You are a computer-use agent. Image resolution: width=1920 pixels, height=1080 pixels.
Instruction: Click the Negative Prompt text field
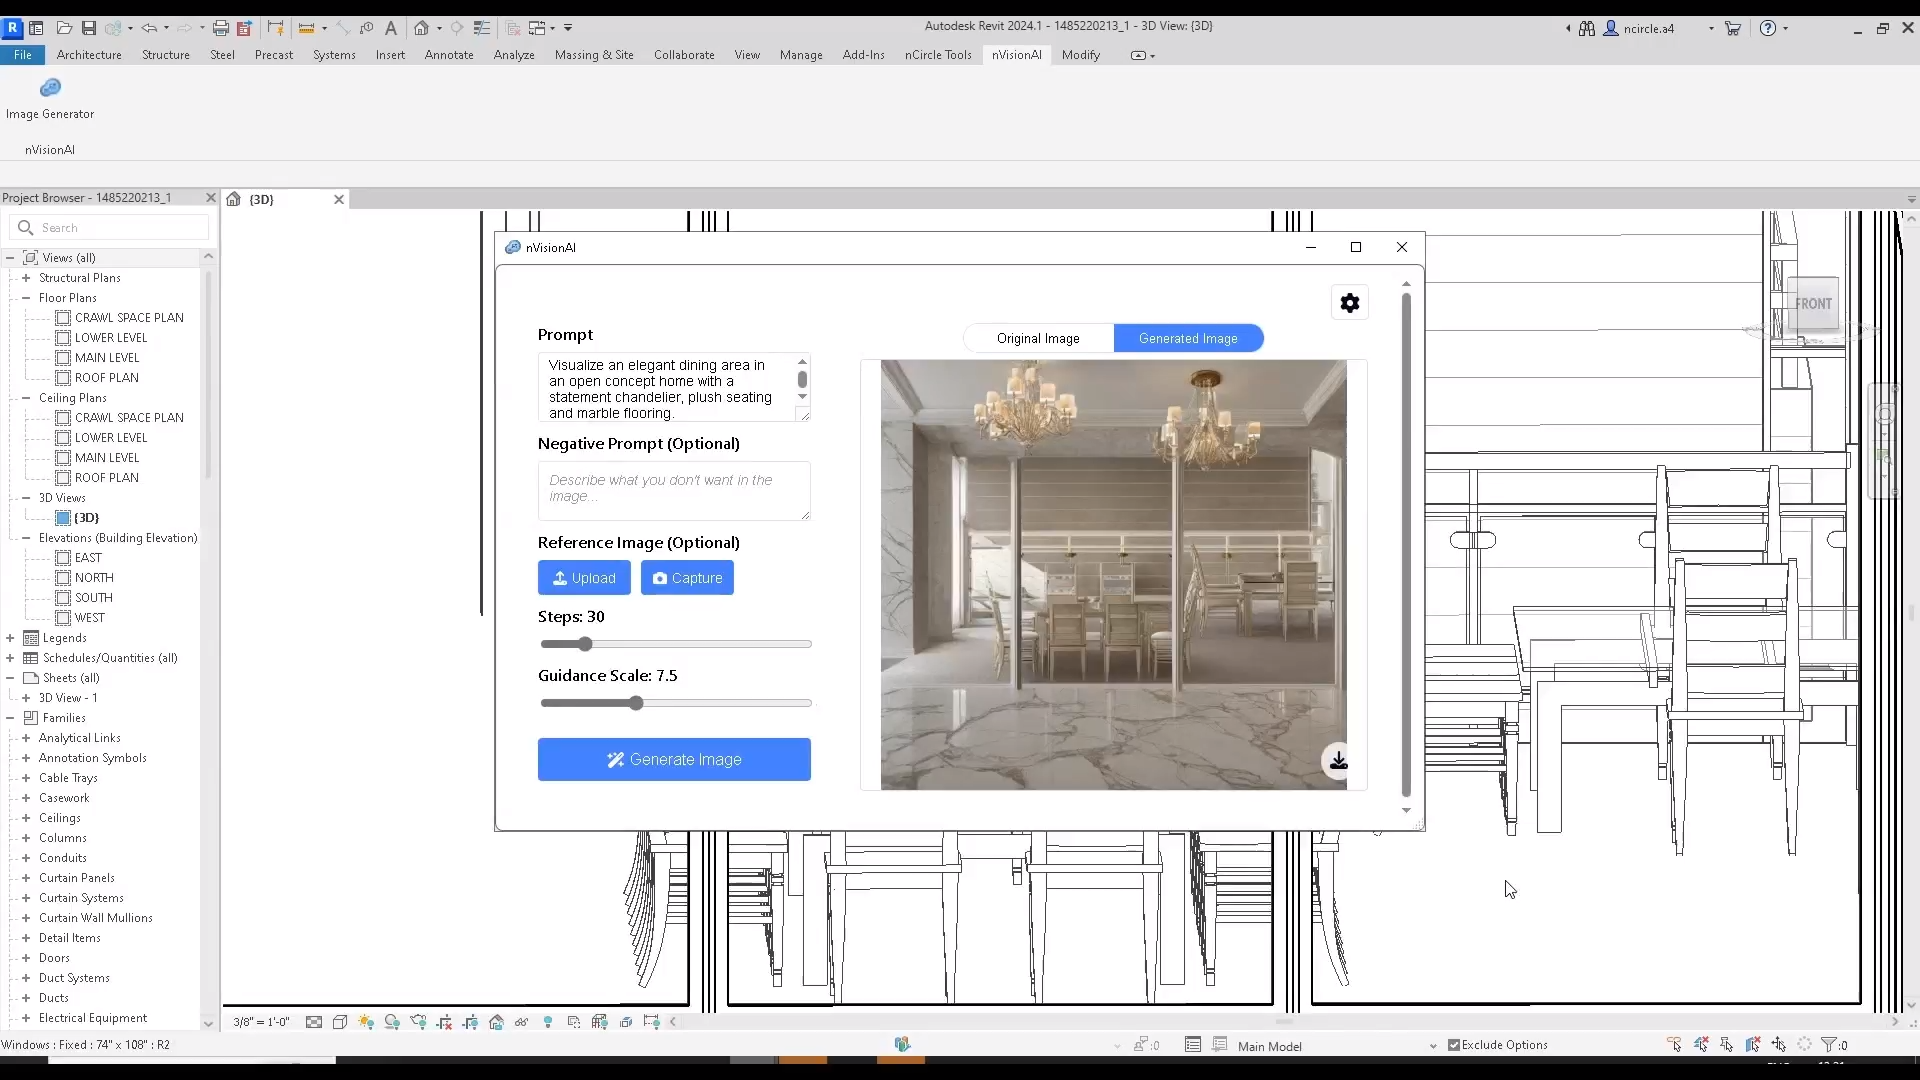pyautogui.click(x=673, y=490)
